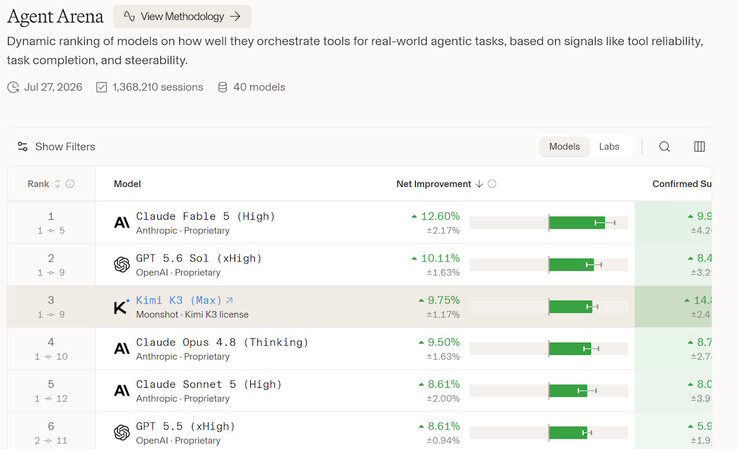The height and width of the screenshot is (449, 738).
Task: Click the Rank info icon
Action: tap(70, 184)
